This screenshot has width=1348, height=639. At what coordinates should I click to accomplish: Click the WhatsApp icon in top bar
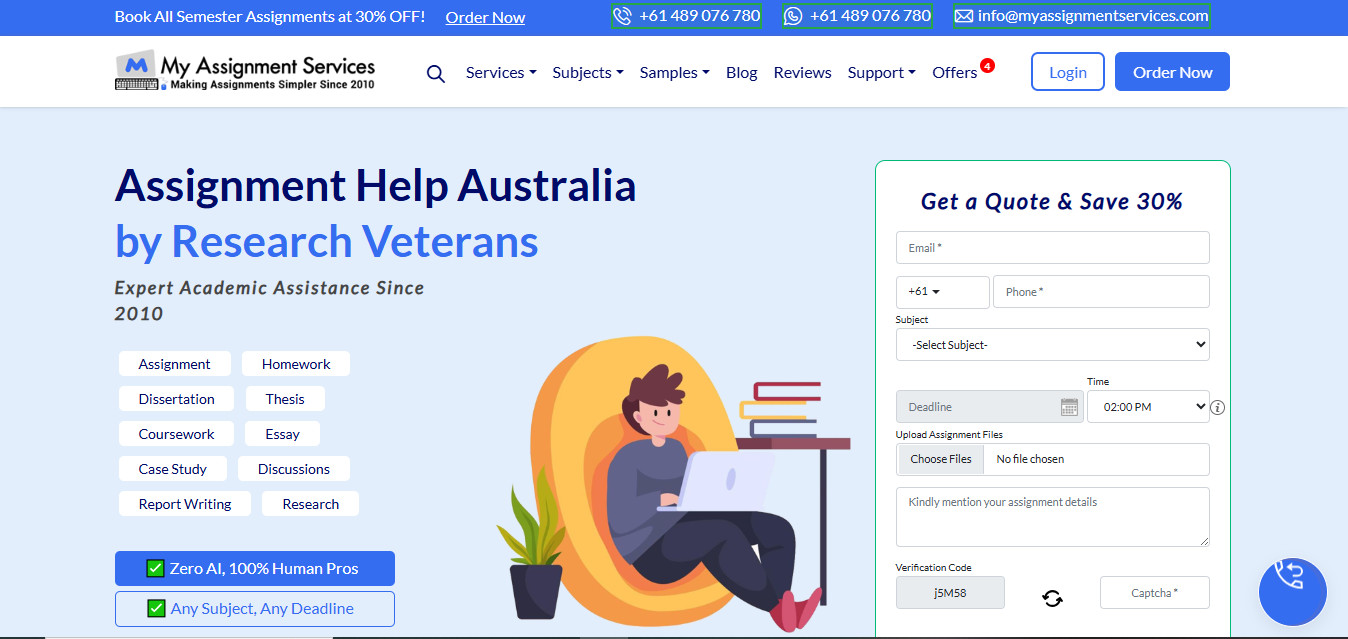point(793,16)
